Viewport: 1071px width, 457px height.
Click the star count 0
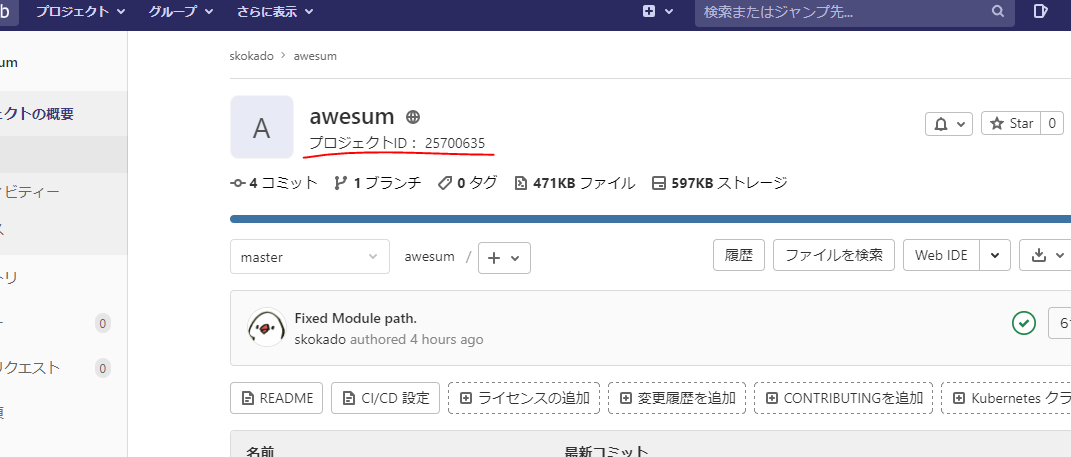[1052, 124]
